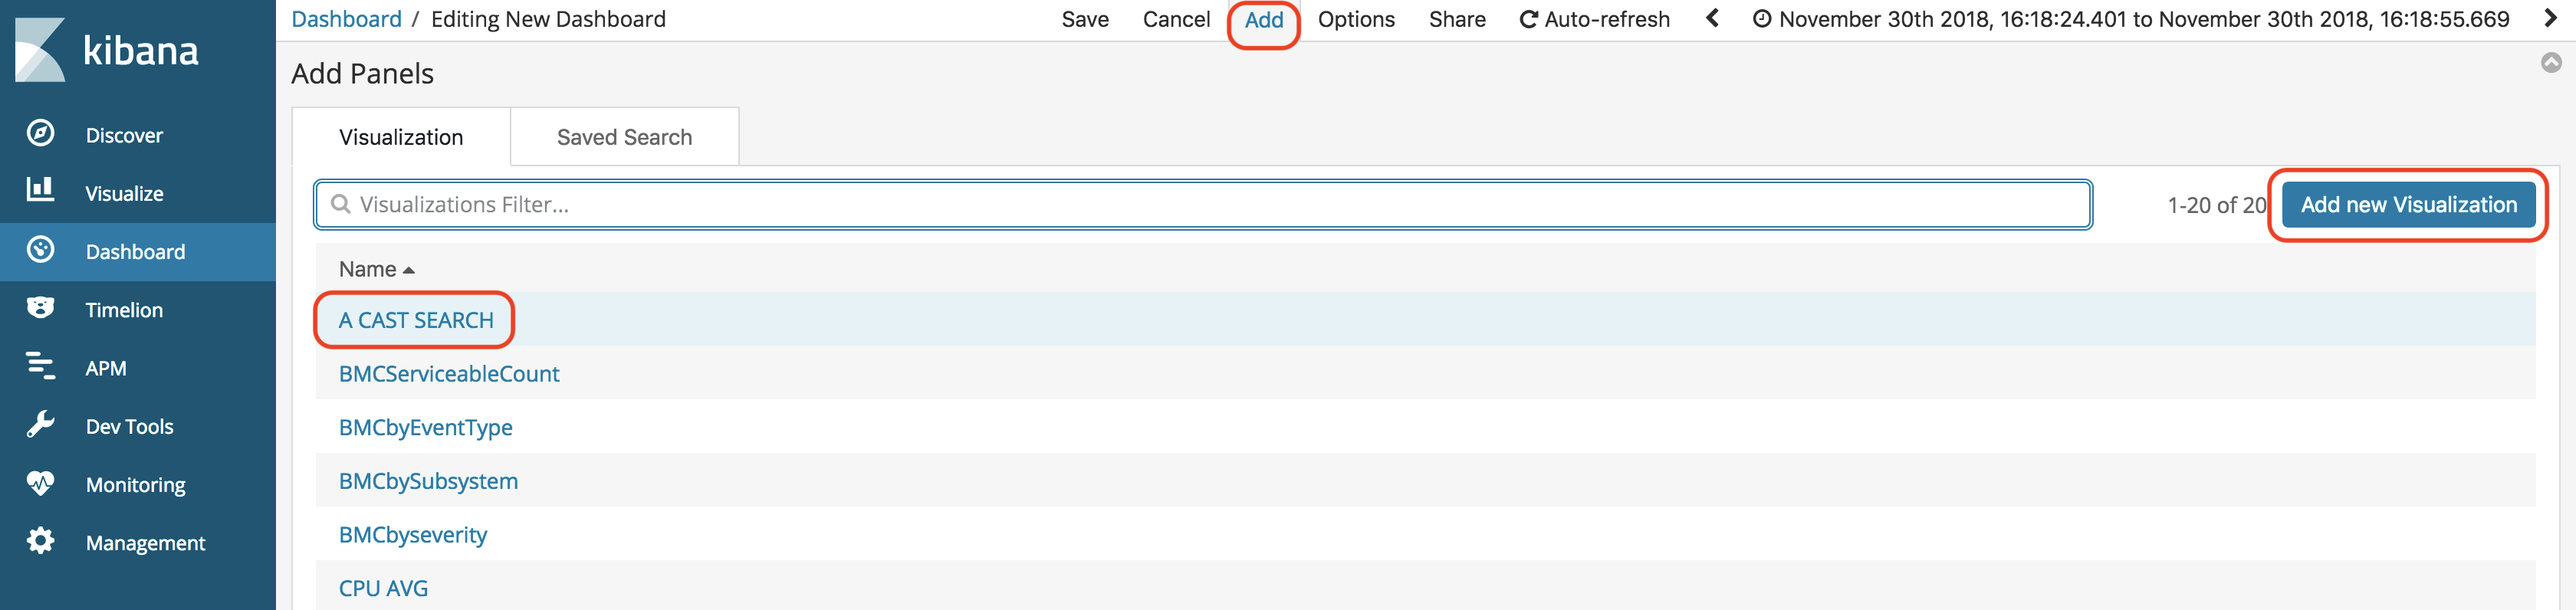
Task: Click Auto-refresh in the top bar
Action: (x=1594, y=19)
